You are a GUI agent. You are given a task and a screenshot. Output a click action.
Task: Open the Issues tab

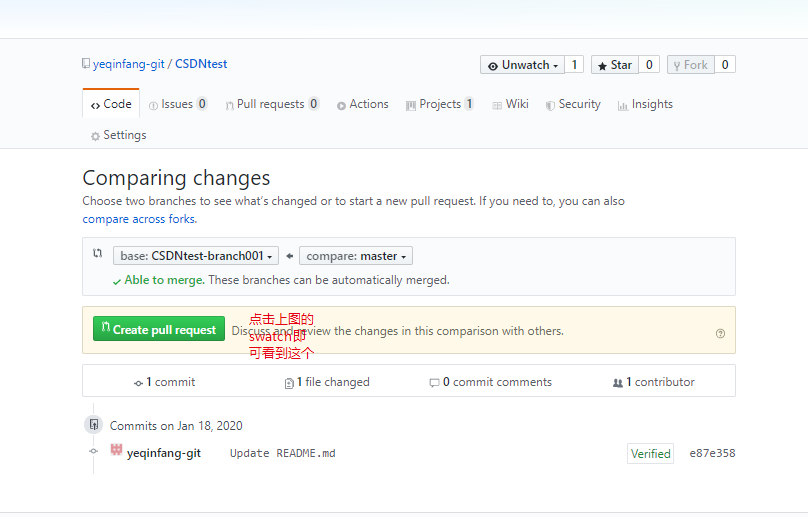click(178, 104)
